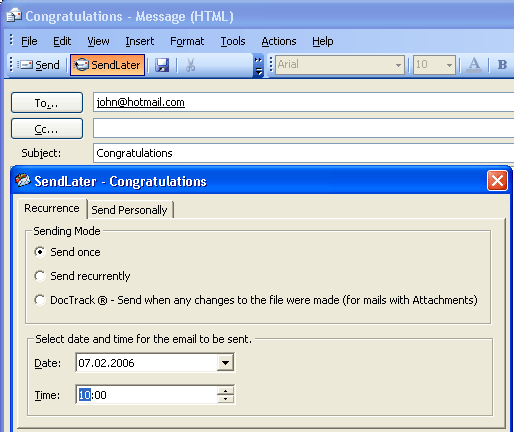
Task: Increase the time with up spinner arrow
Action: click(x=226, y=391)
